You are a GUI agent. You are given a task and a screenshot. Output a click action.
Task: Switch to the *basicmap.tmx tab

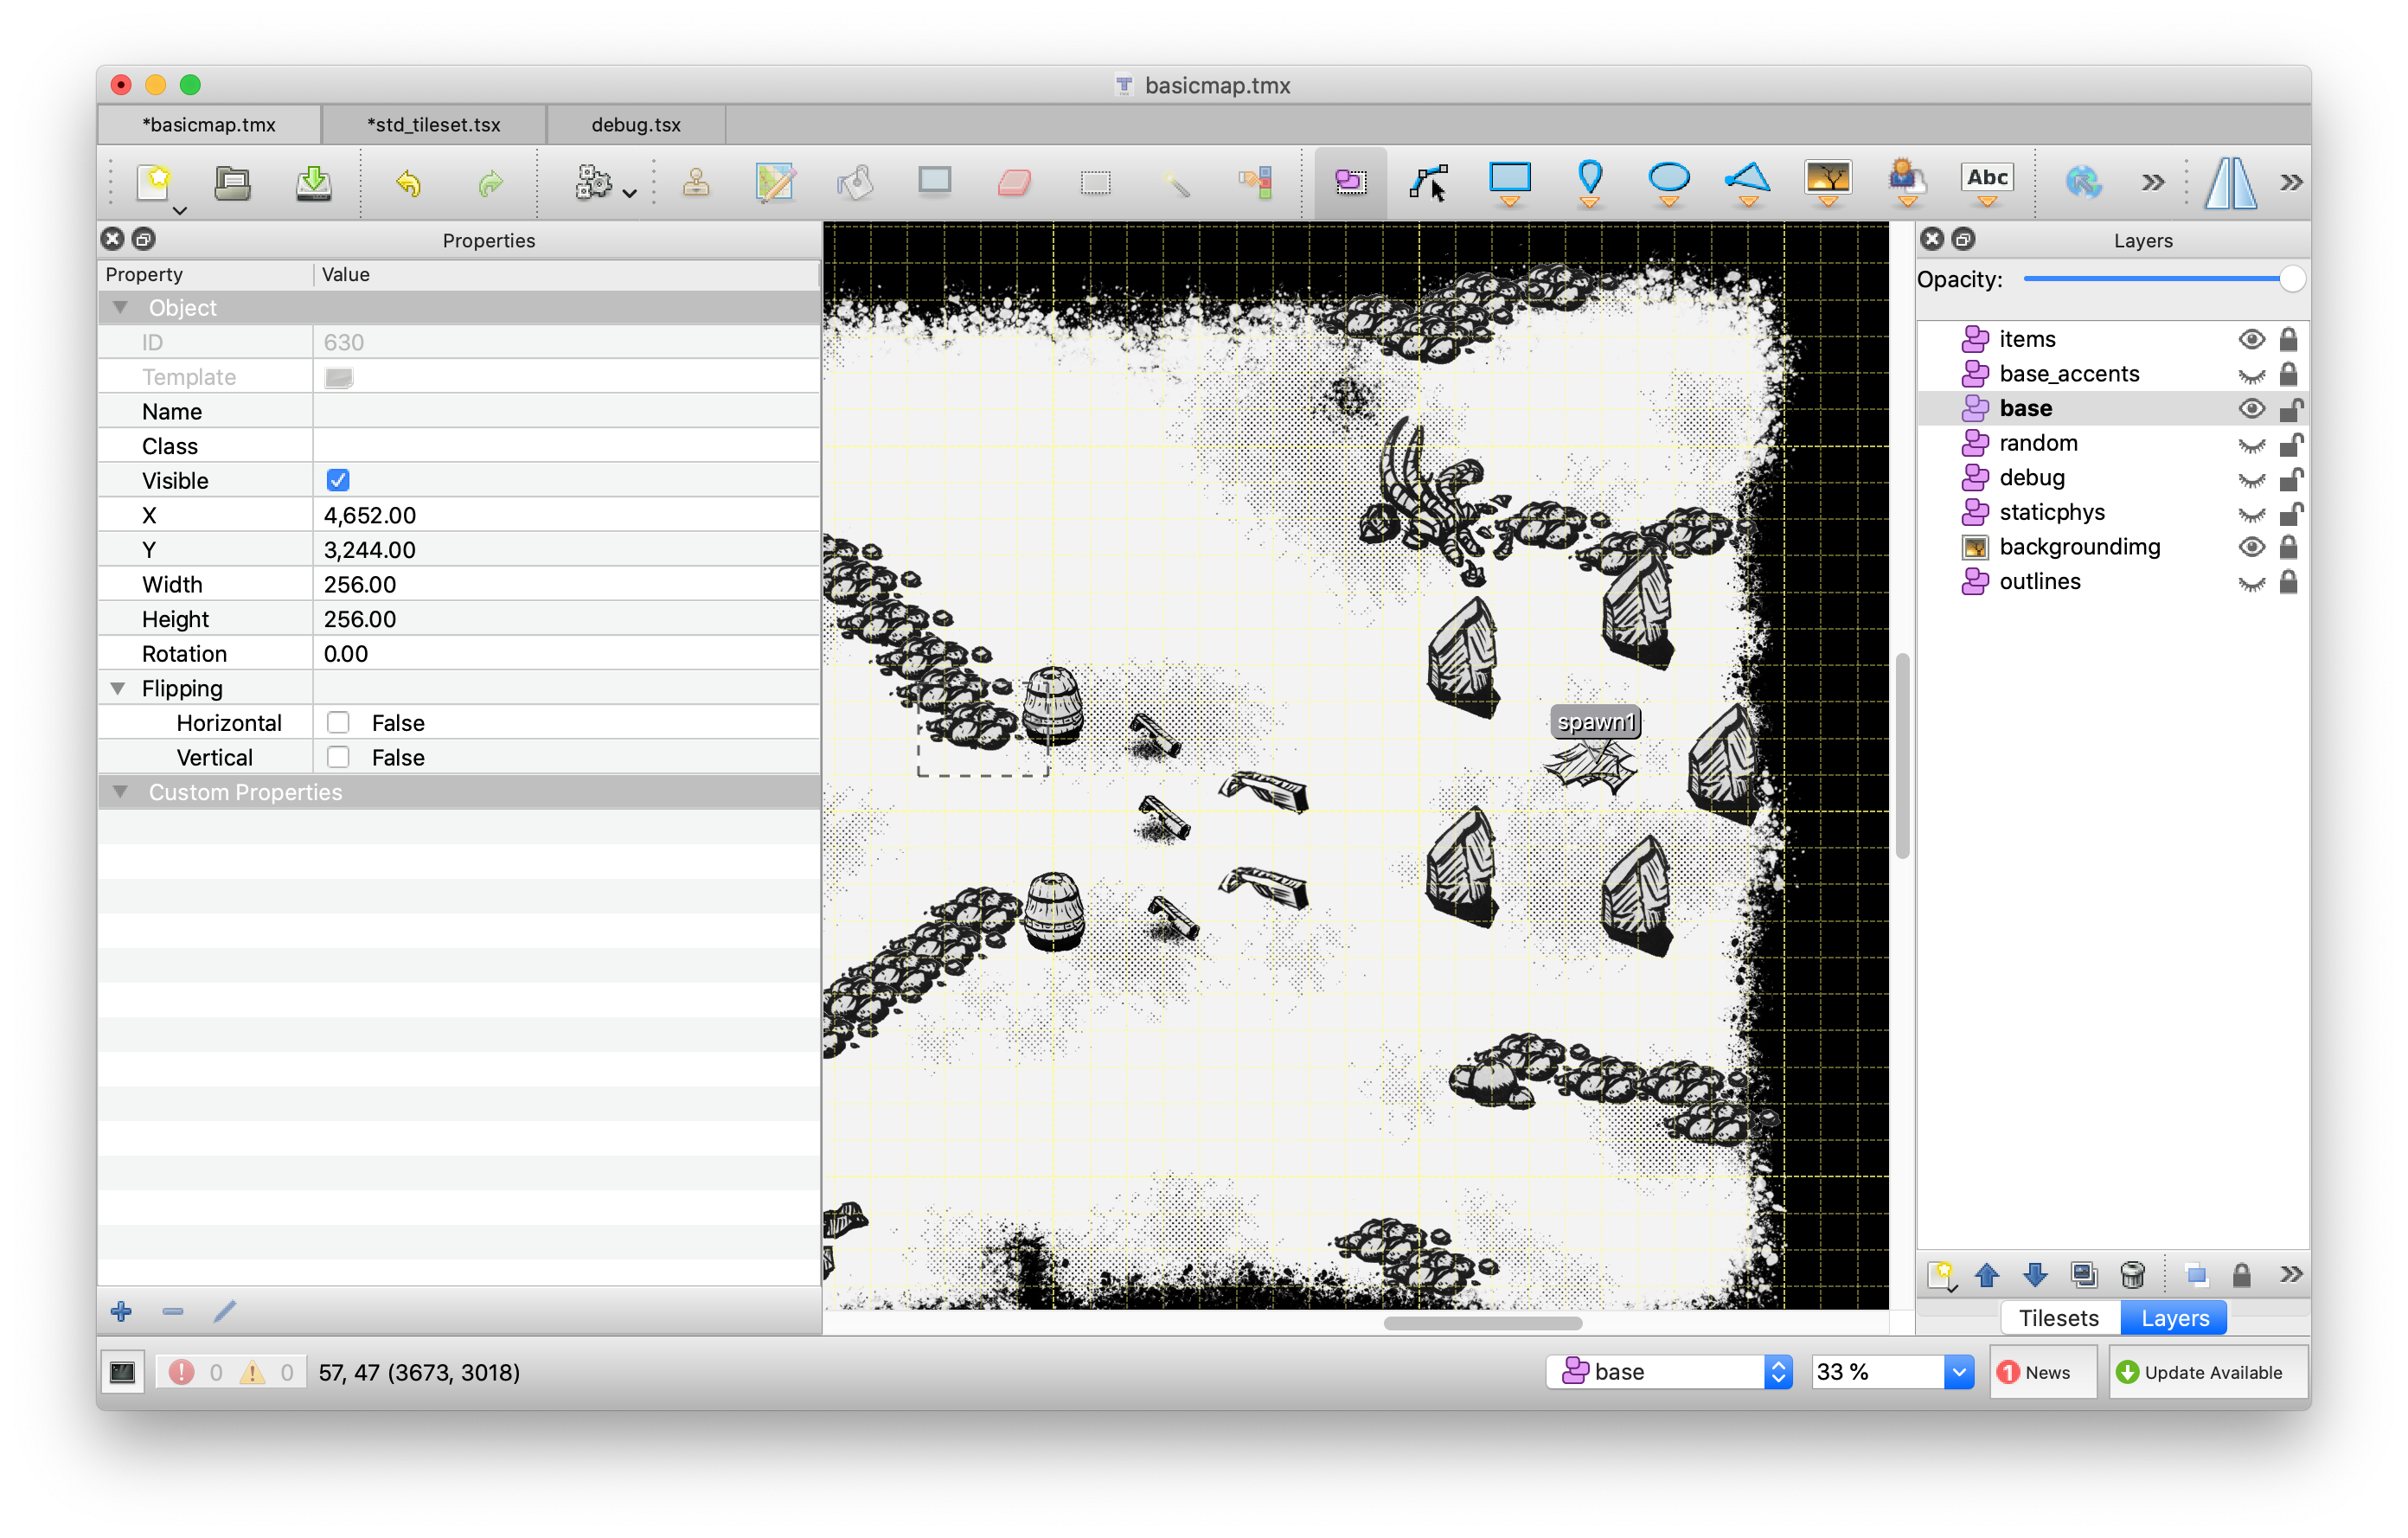(209, 125)
